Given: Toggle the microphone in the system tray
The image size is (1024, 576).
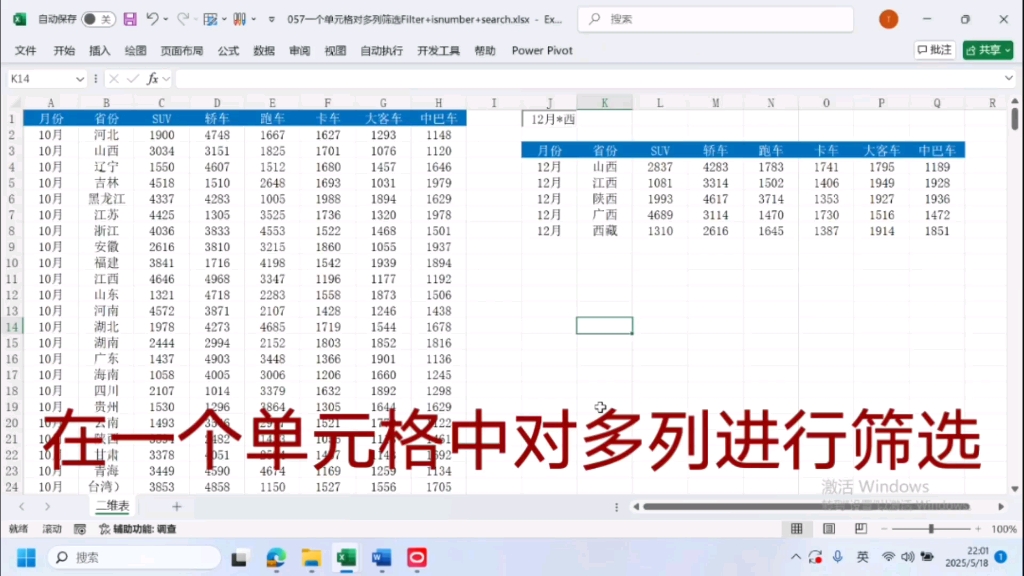Looking at the screenshot, I should 838,557.
